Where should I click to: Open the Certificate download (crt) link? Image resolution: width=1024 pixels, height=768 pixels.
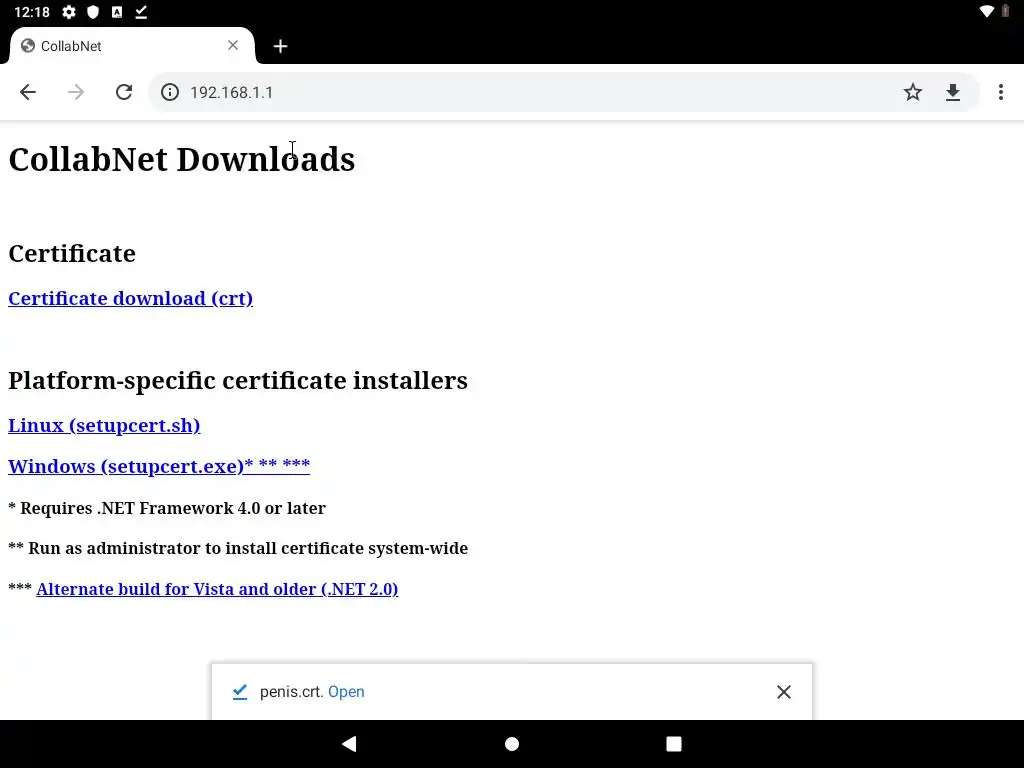[131, 298]
